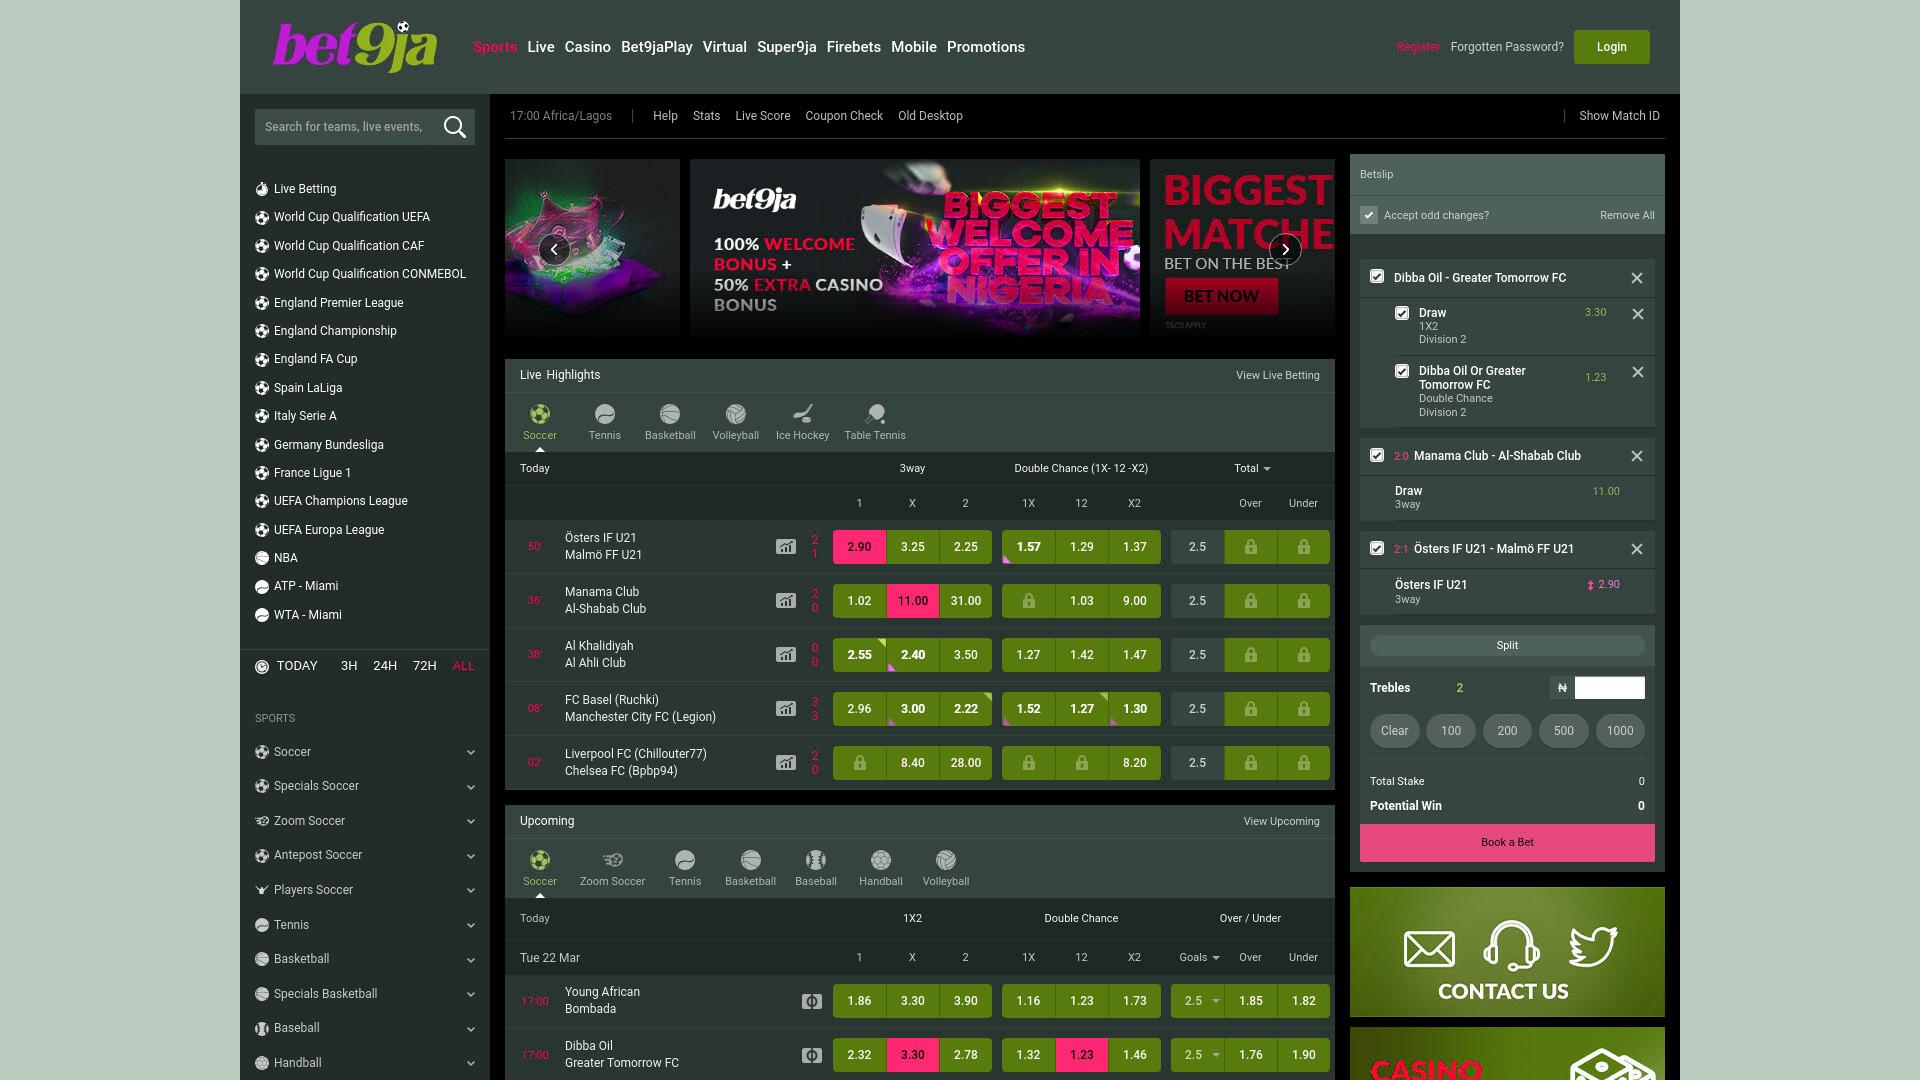Select the 24H time filter

coord(385,666)
